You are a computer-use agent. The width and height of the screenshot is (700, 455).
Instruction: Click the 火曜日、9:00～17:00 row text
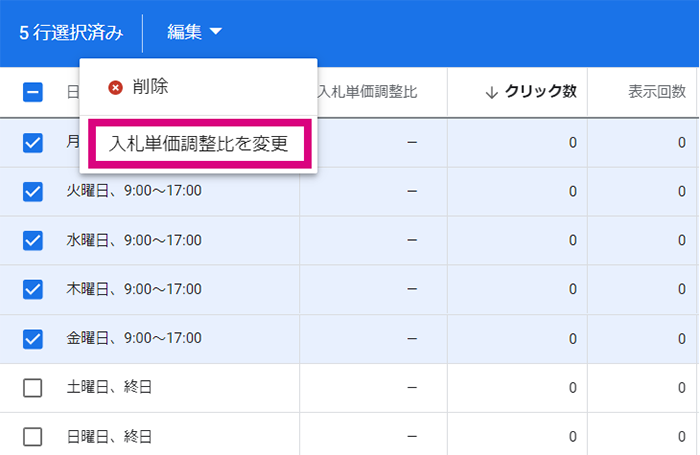point(134,191)
